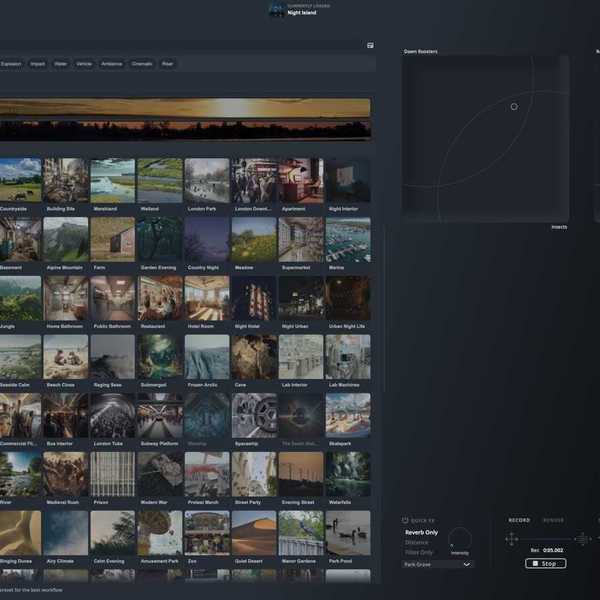Select the Submerged environment thumbnail
This screenshot has height=600, width=600.
[160, 357]
